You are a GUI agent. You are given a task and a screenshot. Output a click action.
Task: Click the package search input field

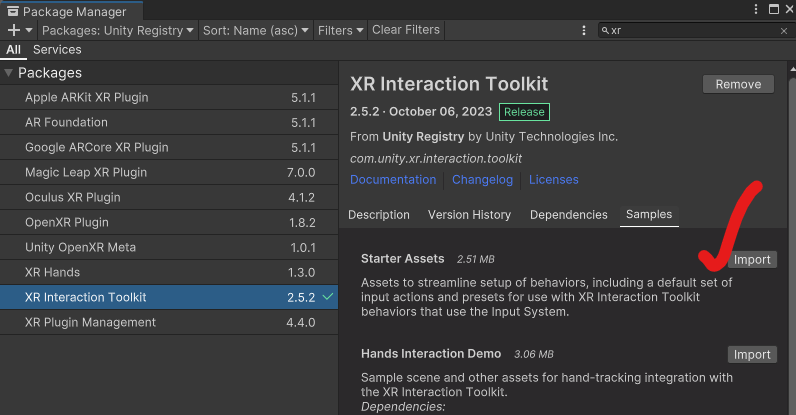point(690,31)
